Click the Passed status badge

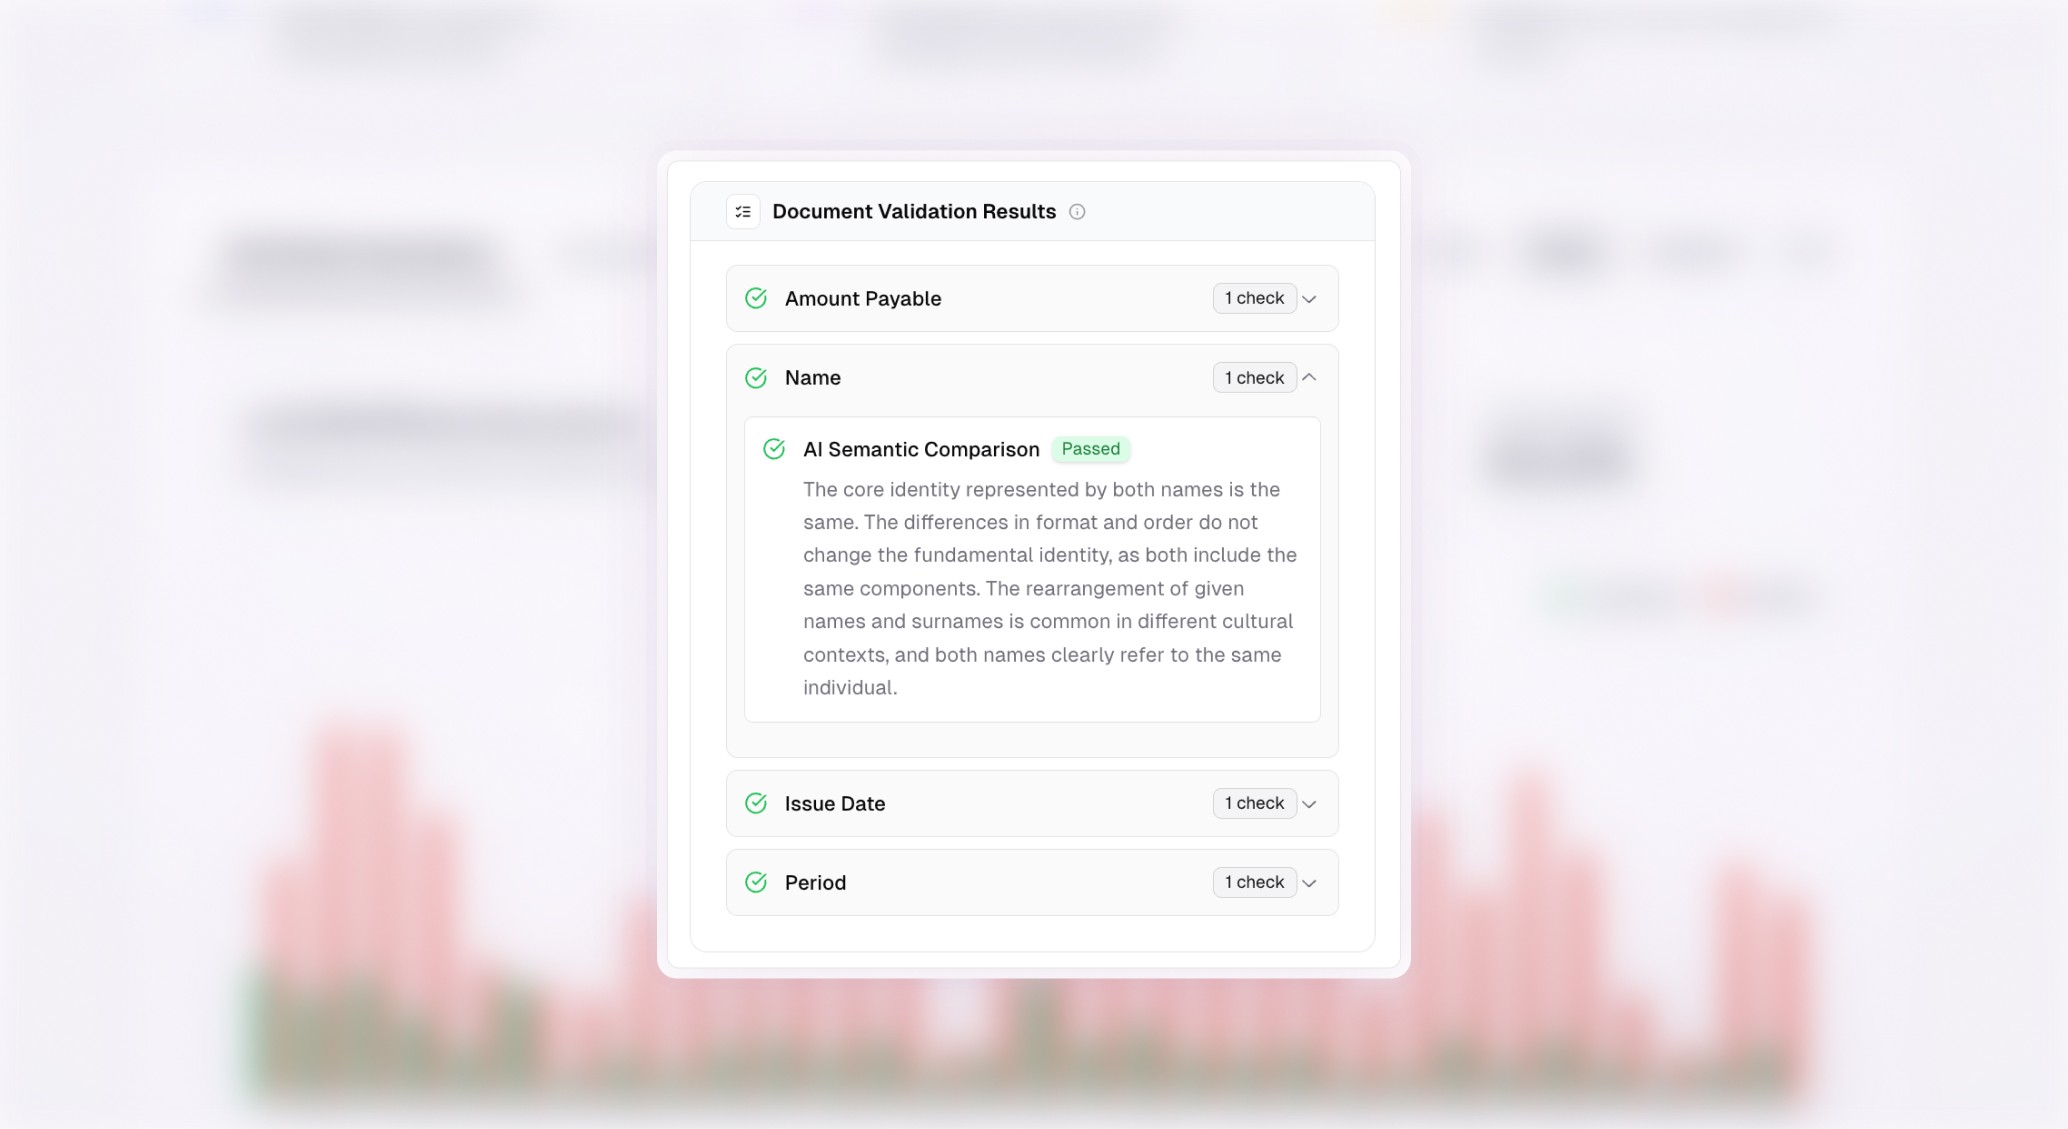pyautogui.click(x=1090, y=449)
